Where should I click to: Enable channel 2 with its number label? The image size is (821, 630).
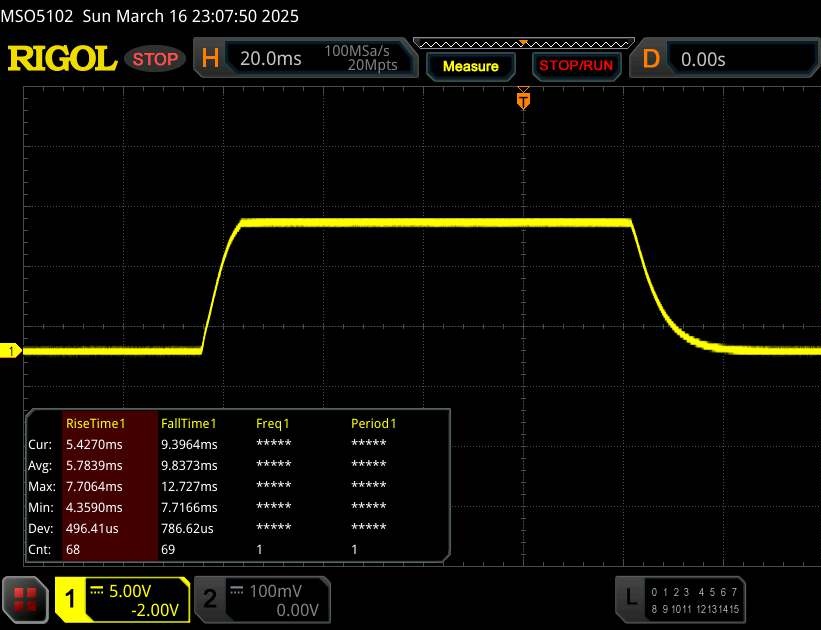tap(210, 599)
